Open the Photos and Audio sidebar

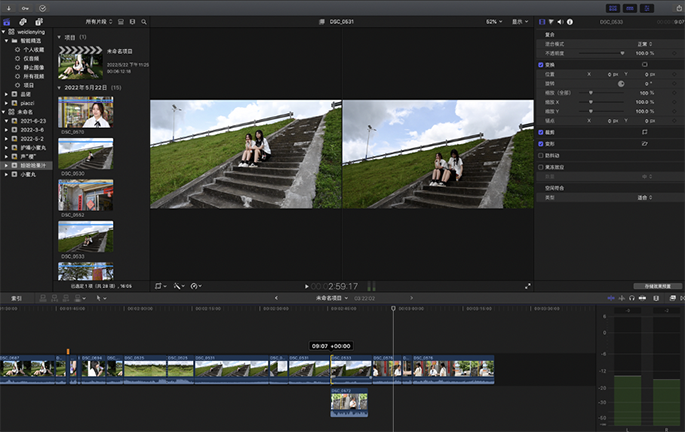click(x=24, y=20)
